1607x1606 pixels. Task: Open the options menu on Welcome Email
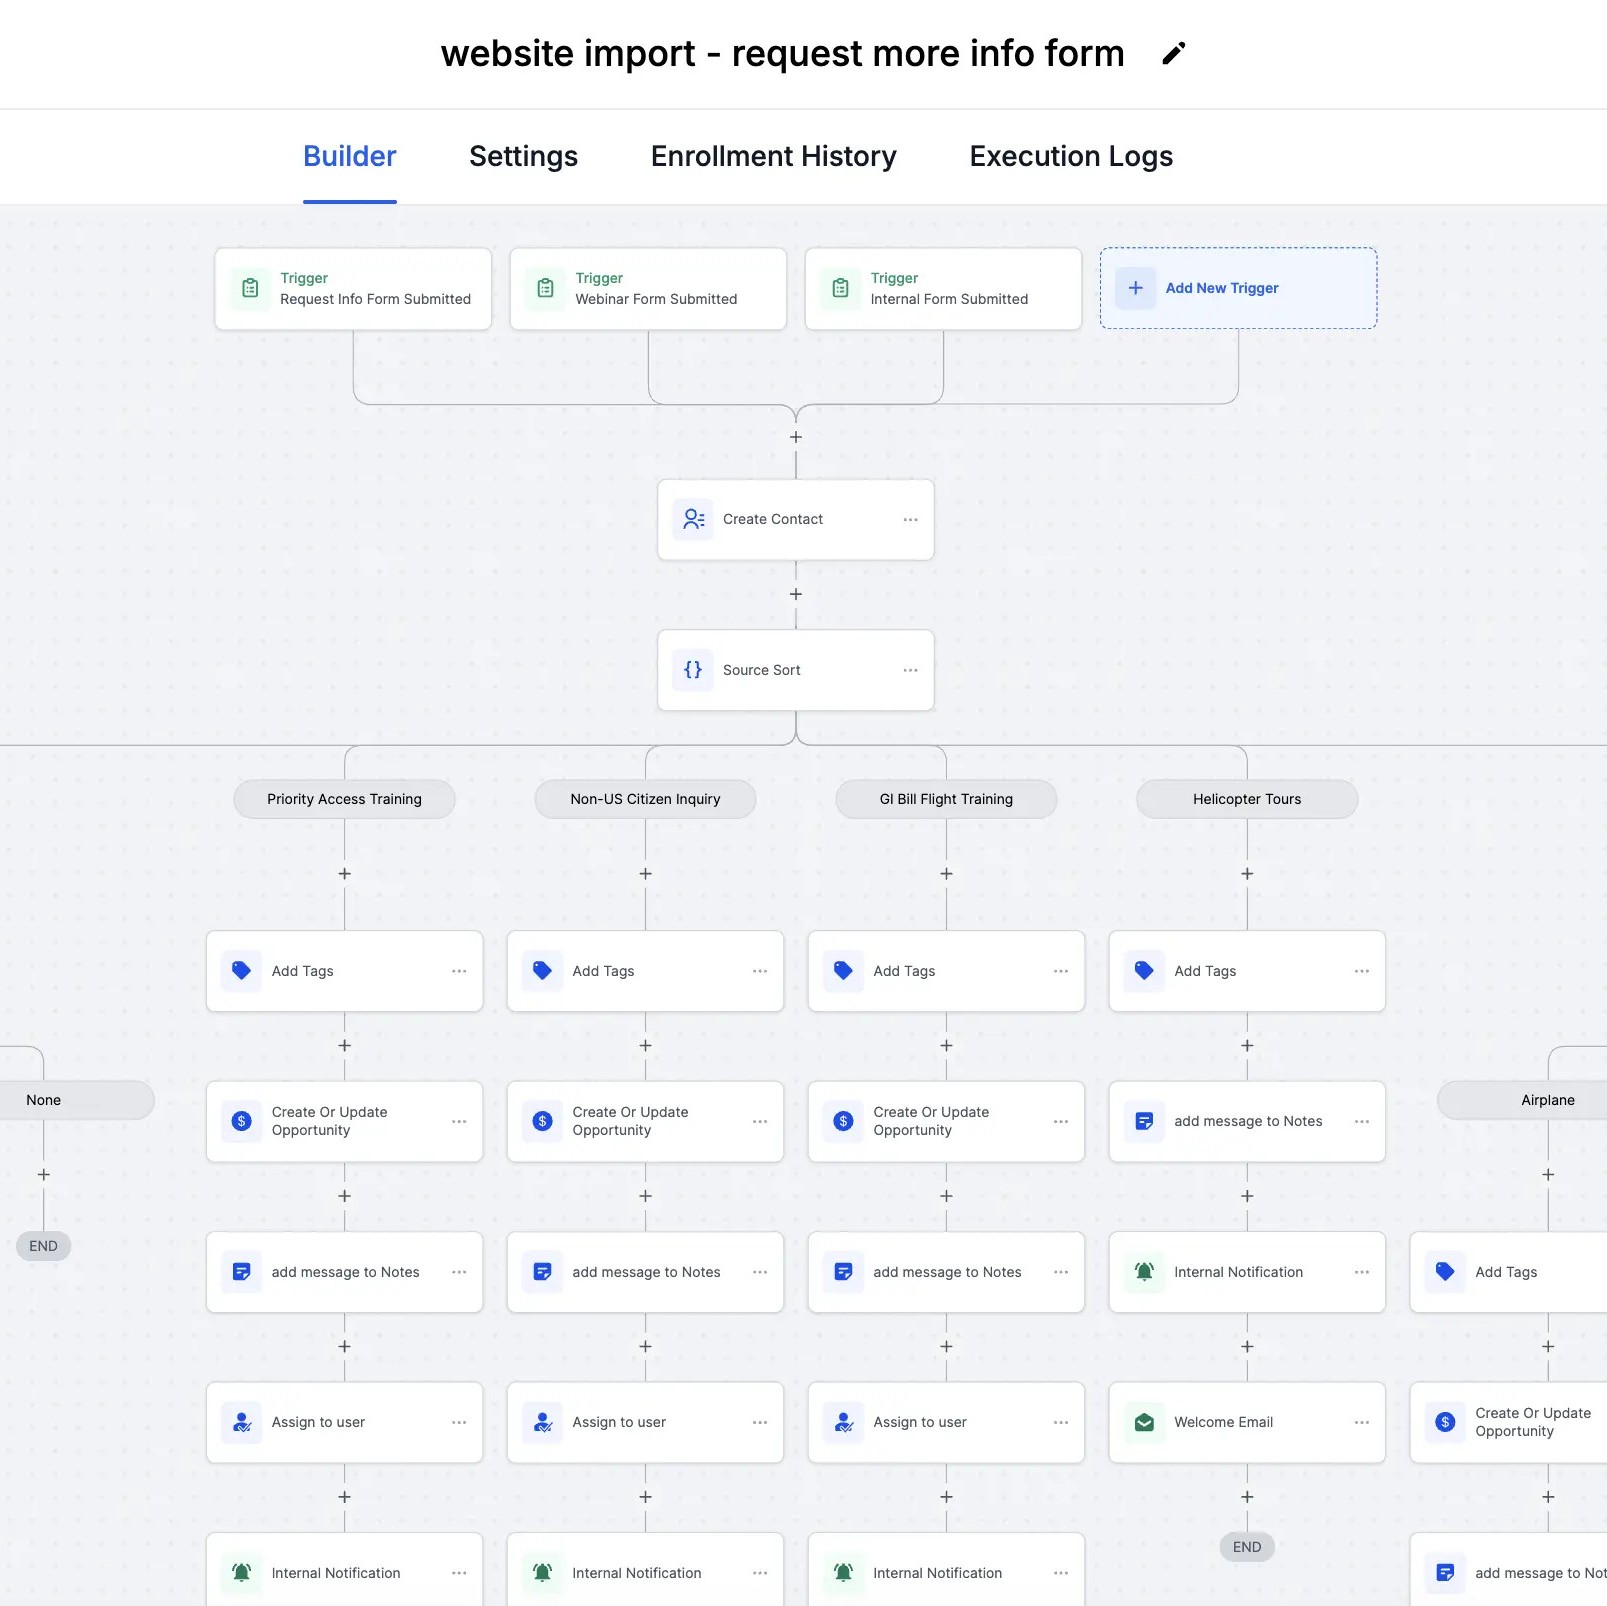(x=1361, y=1422)
